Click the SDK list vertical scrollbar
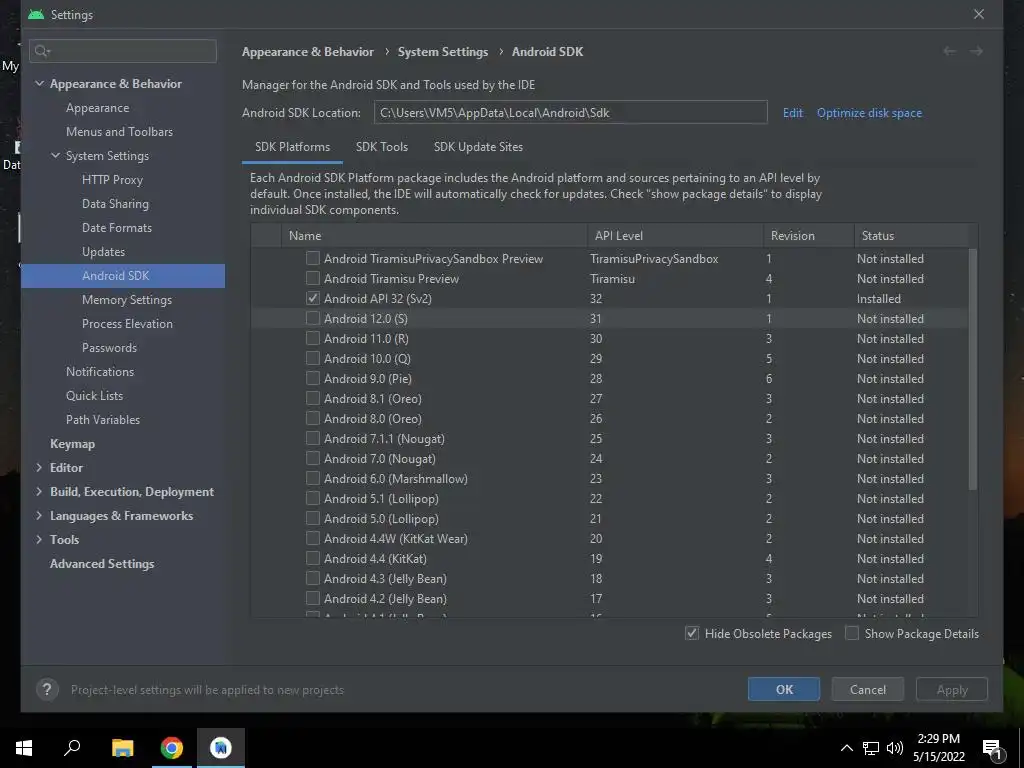This screenshot has height=768, width=1024. [972, 369]
